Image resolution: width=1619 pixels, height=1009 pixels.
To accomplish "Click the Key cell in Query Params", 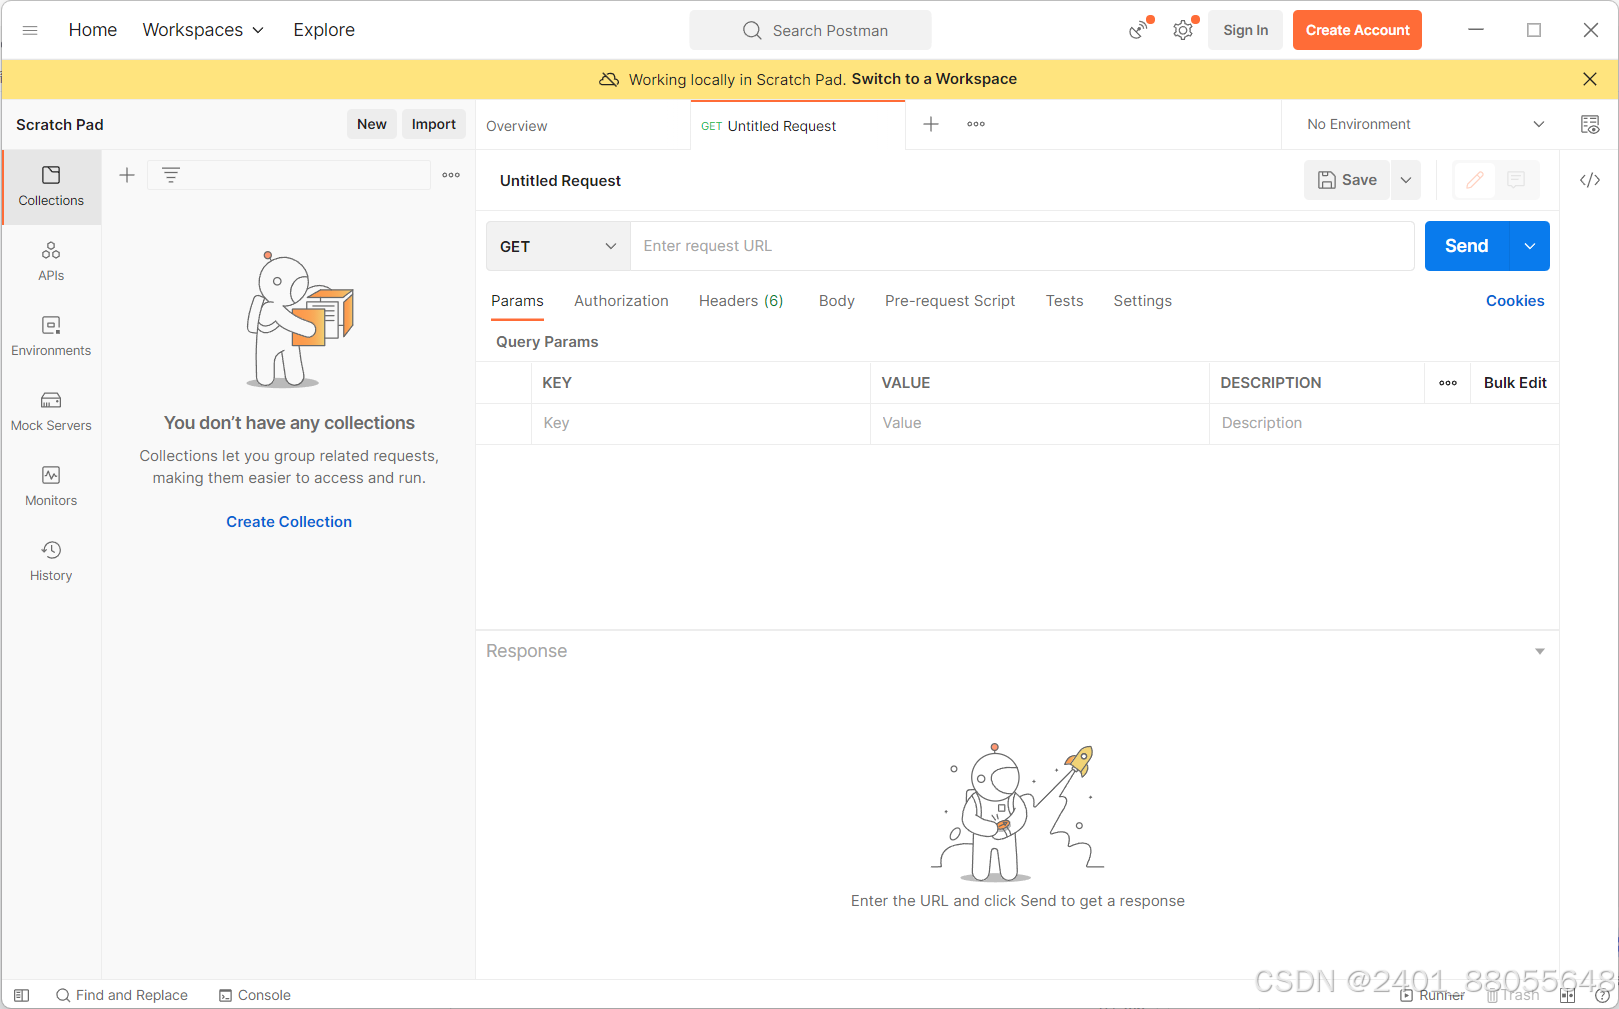I will (x=701, y=423).
